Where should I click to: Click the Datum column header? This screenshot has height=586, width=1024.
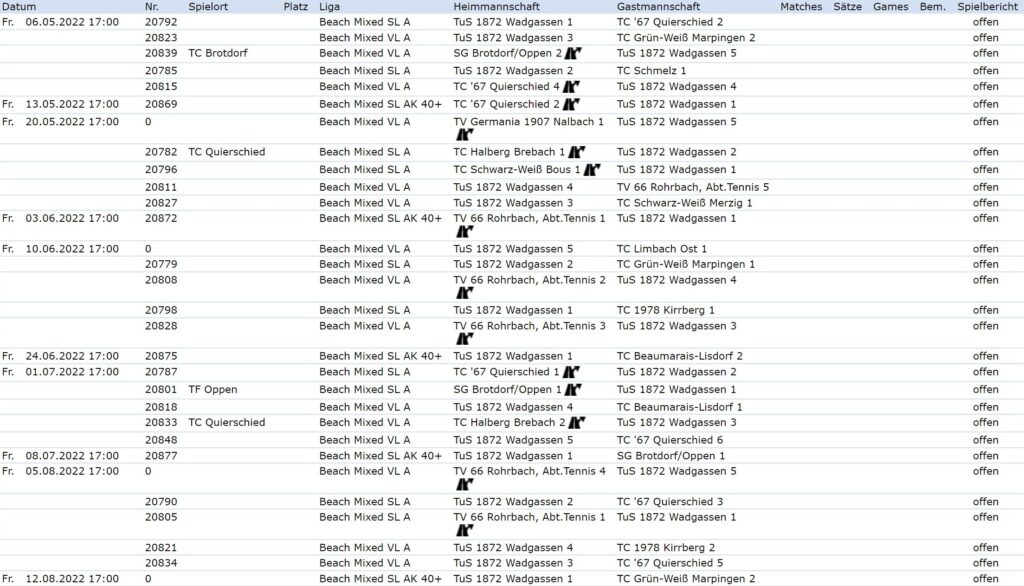[19, 7]
